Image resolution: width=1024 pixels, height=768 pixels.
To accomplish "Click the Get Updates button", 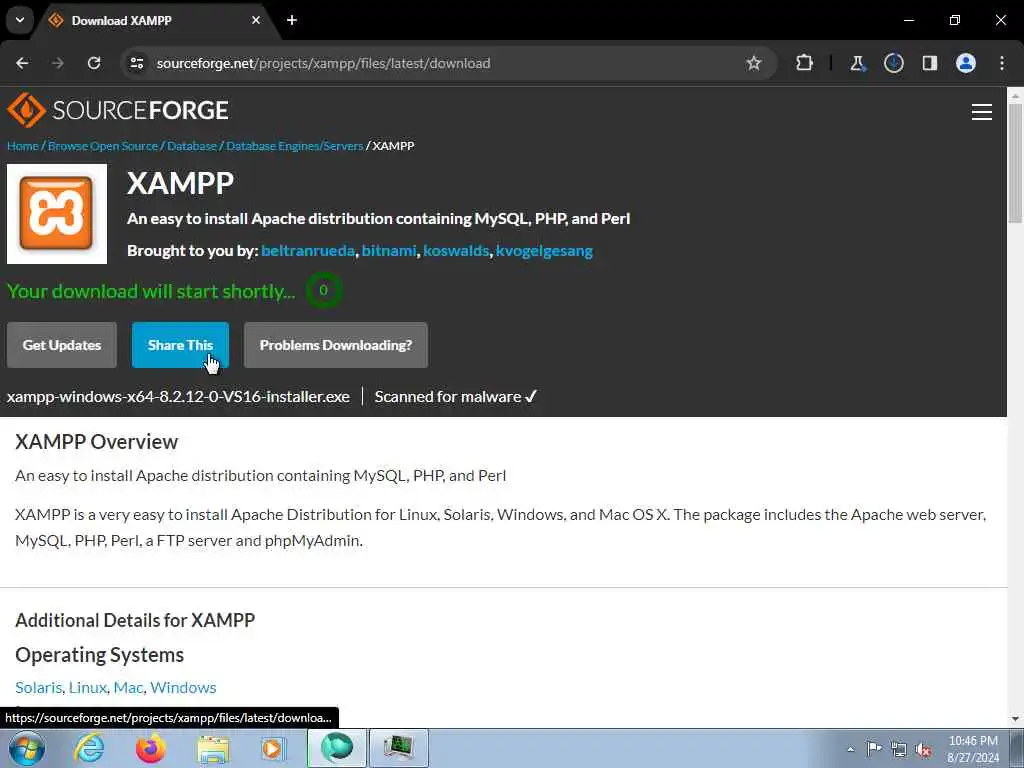I will [x=62, y=345].
